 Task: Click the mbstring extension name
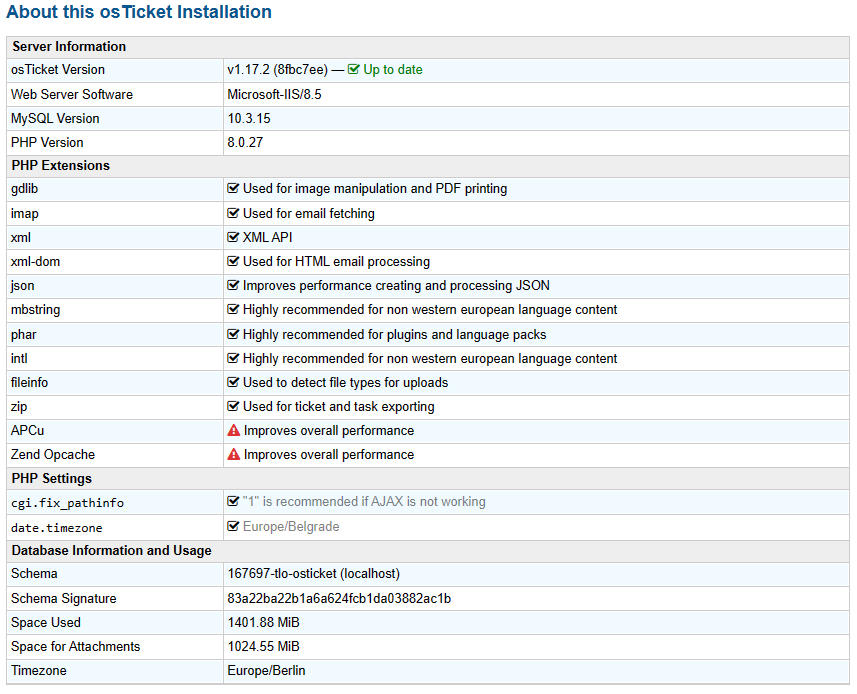36,310
